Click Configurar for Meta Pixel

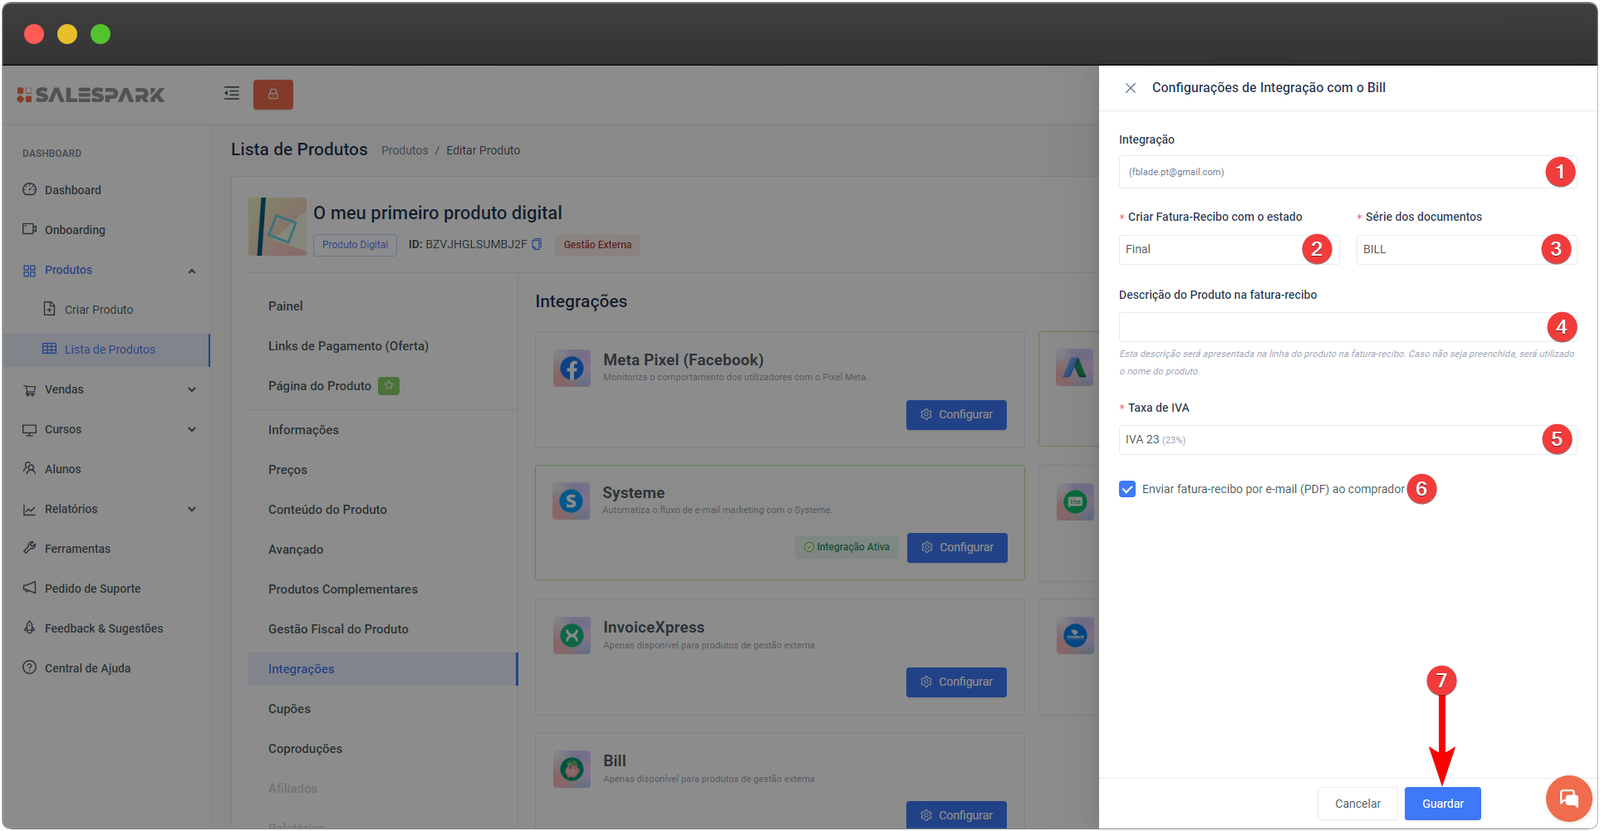[956, 415]
